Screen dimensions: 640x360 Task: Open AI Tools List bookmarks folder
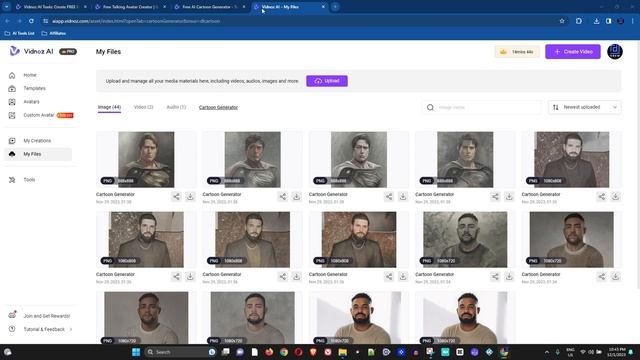point(20,33)
